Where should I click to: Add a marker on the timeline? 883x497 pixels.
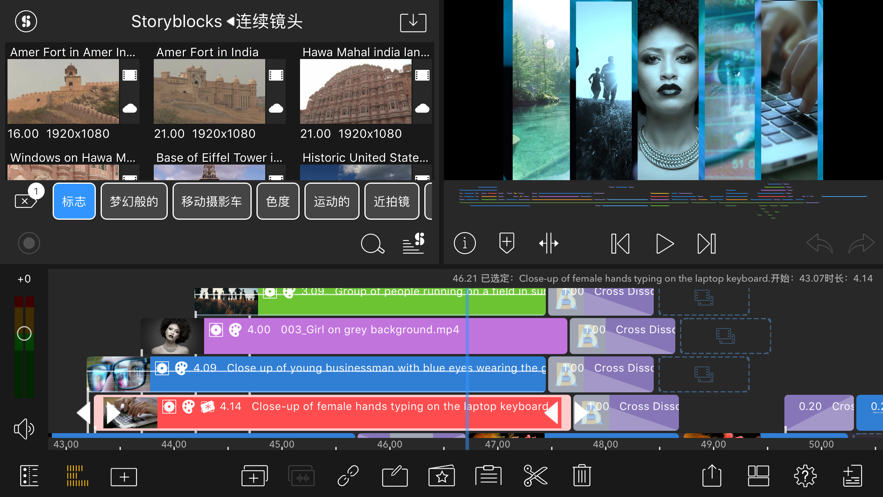coord(507,243)
